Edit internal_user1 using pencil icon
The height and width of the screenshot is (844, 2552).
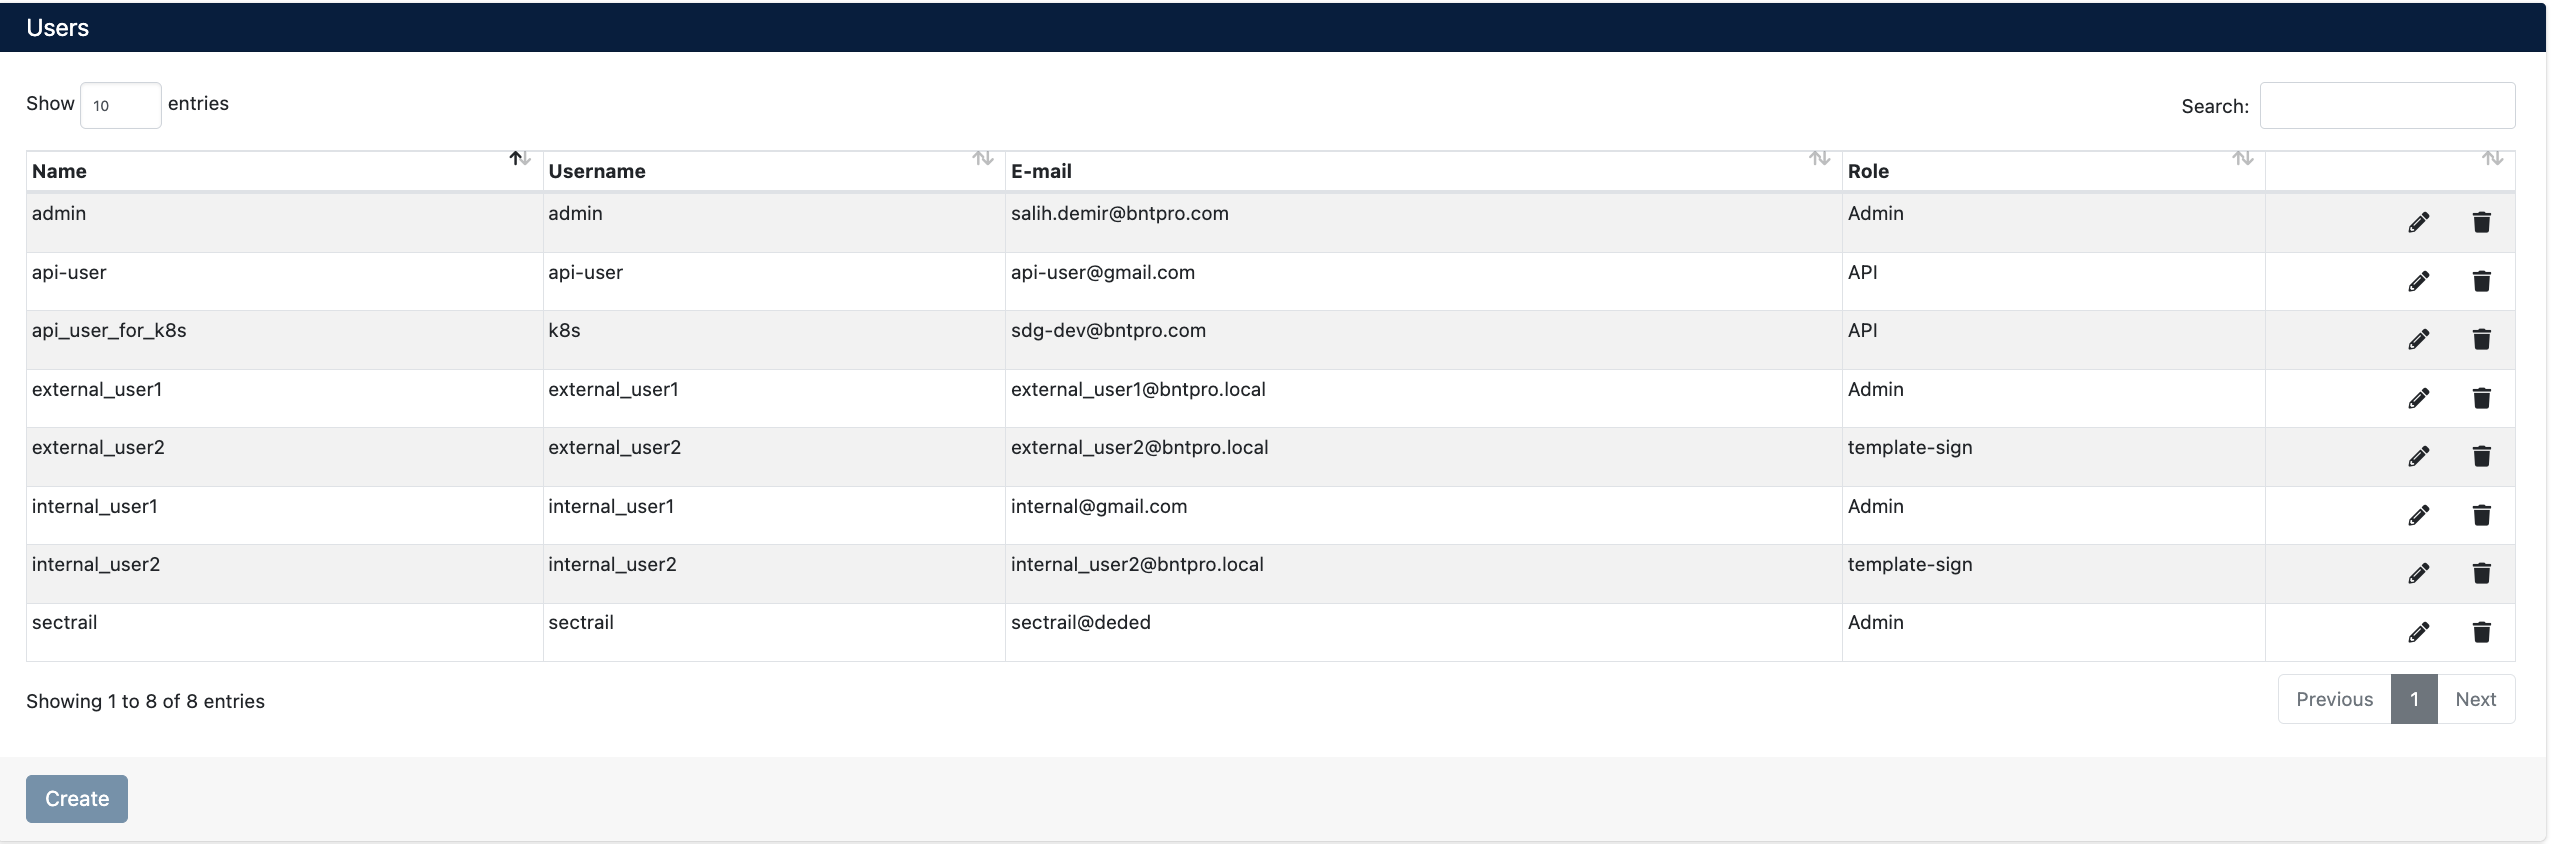pyautogui.click(x=2418, y=515)
